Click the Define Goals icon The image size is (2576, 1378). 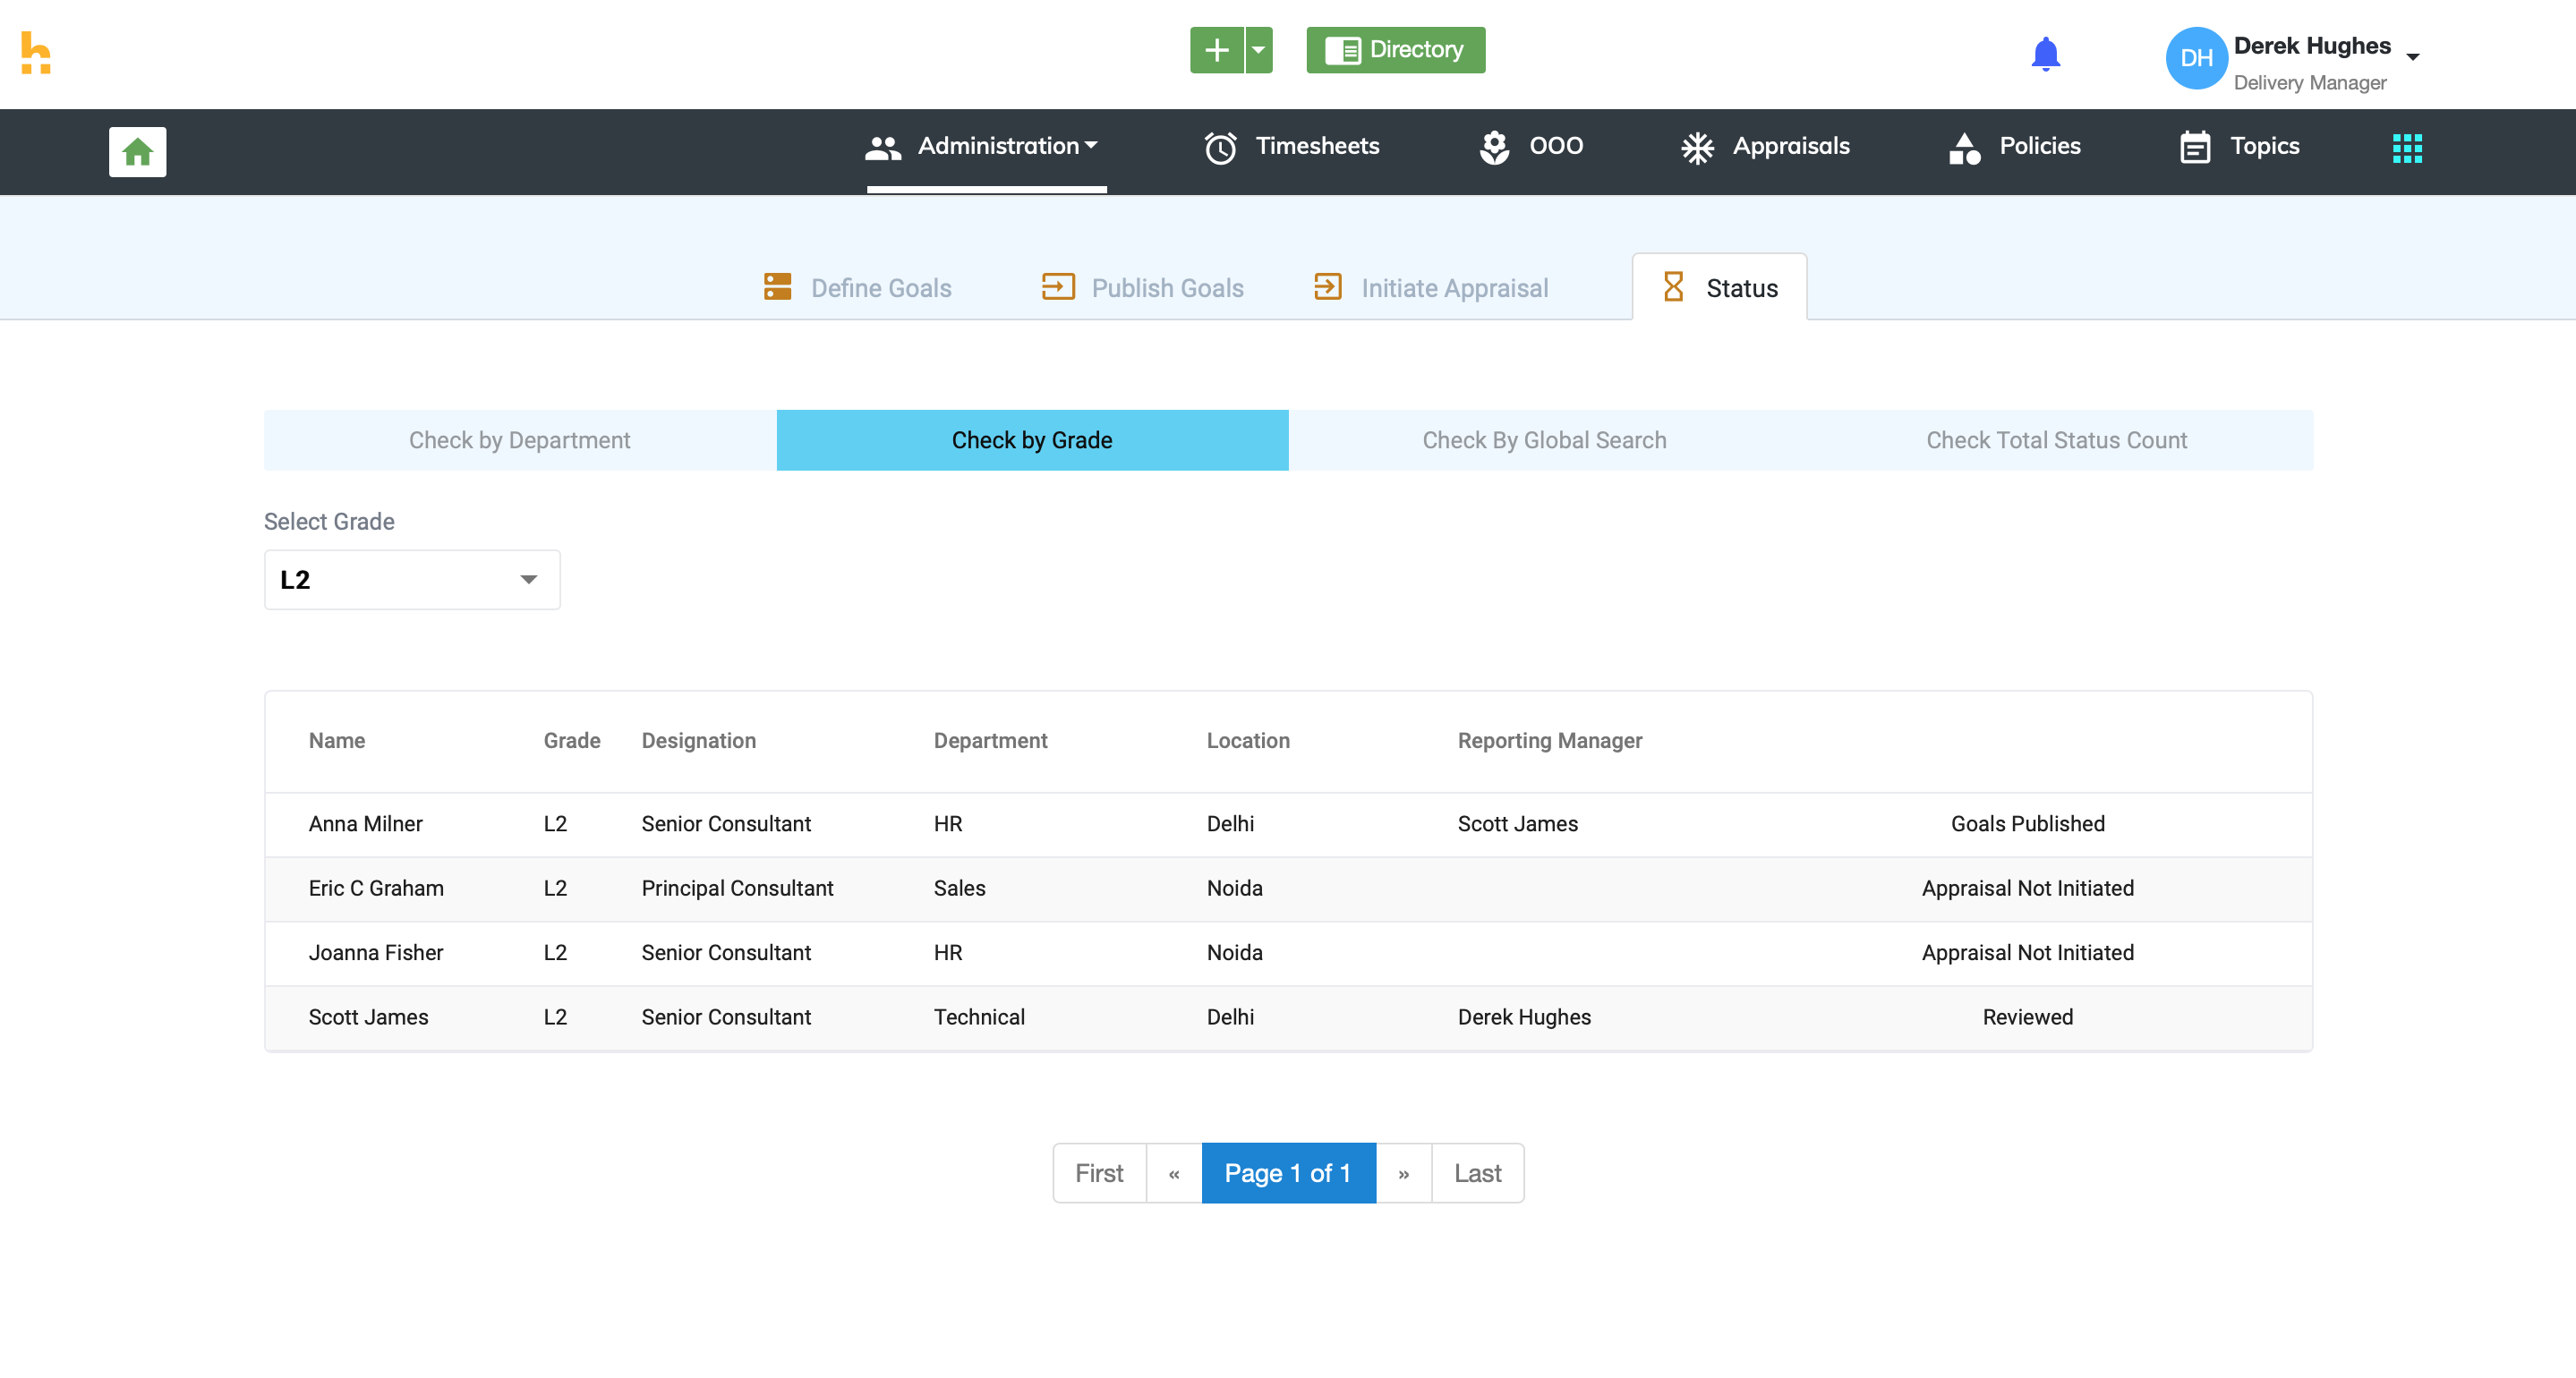777,287
